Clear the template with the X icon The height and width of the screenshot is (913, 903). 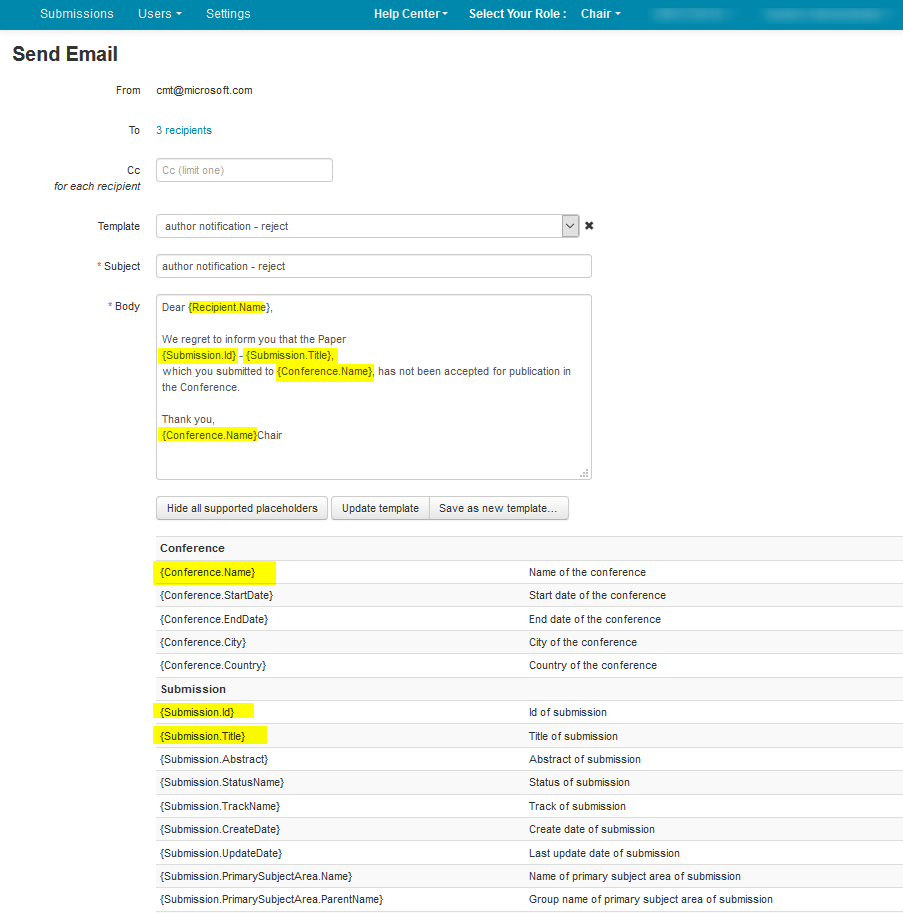(x=589, y=226)
